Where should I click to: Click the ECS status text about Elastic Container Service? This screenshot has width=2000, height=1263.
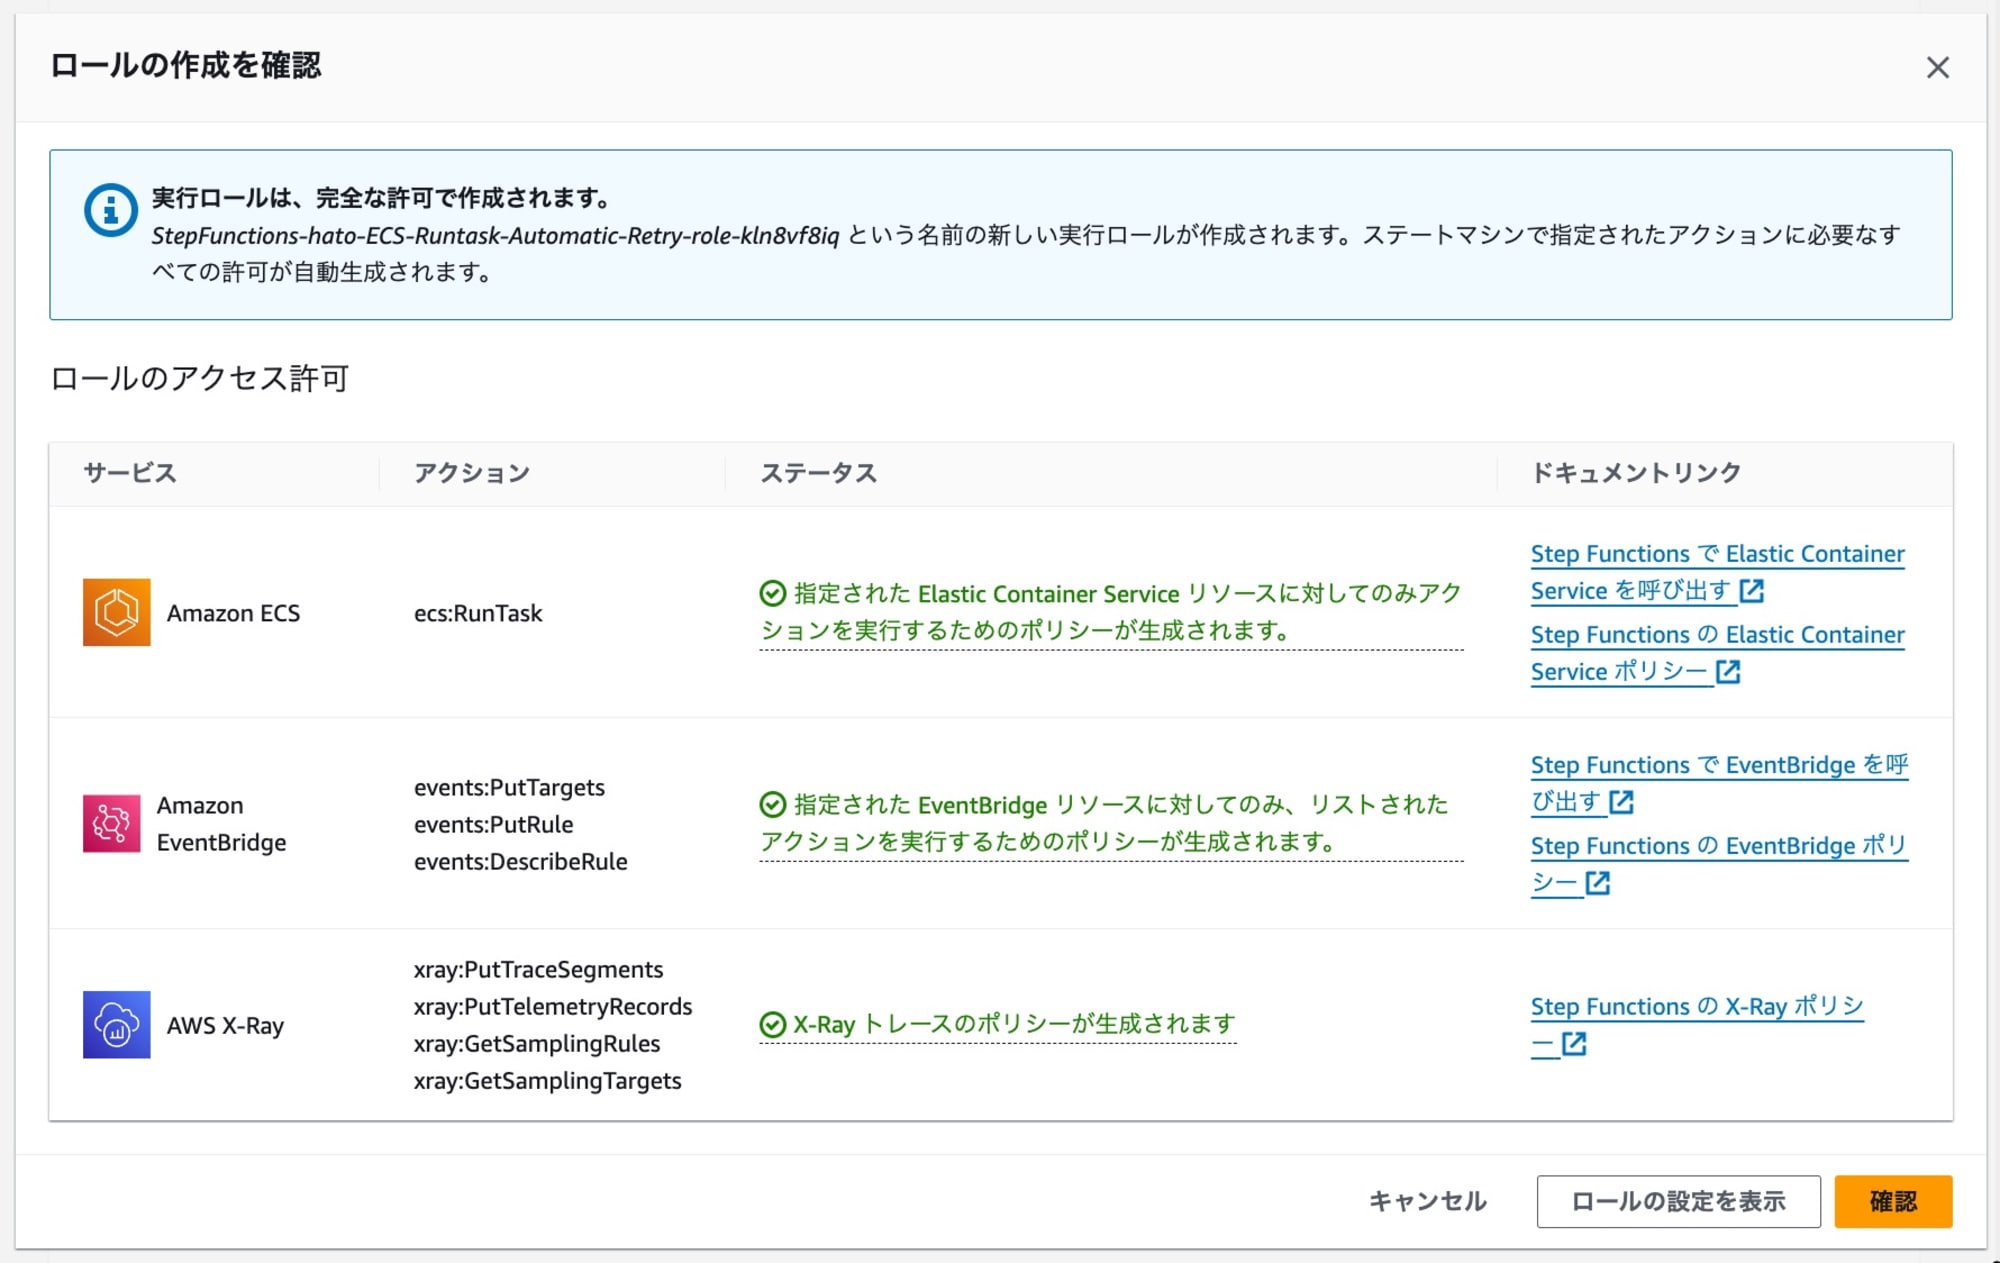(1111, 612)
